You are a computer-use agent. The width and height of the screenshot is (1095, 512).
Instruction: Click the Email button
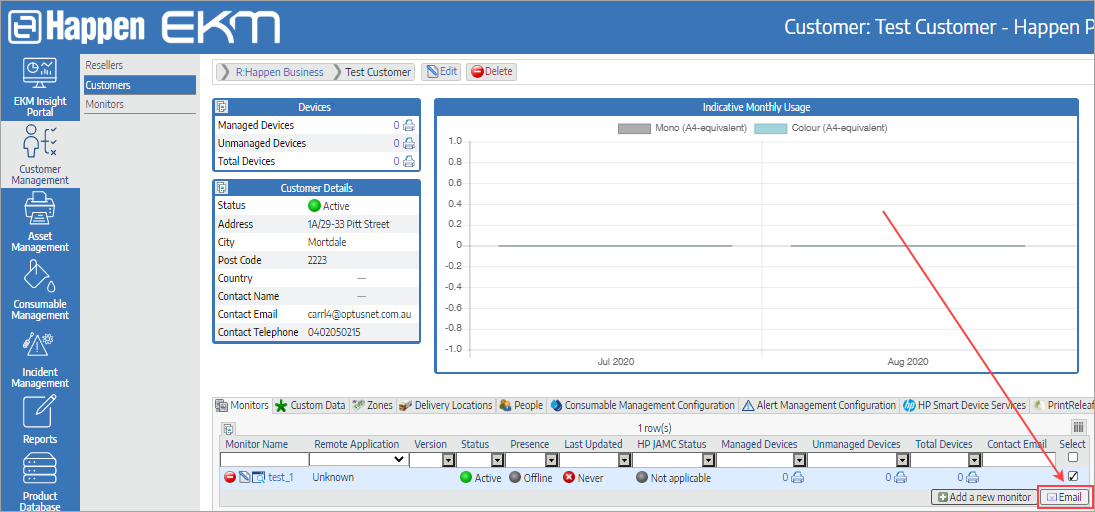coord(1064,497)
